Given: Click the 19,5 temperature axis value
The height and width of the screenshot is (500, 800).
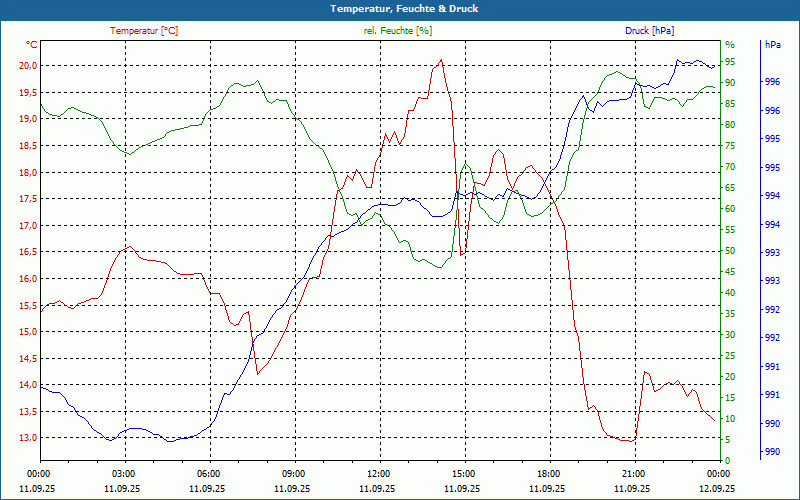Looking at the screenshot, I should tap(29, 92).
